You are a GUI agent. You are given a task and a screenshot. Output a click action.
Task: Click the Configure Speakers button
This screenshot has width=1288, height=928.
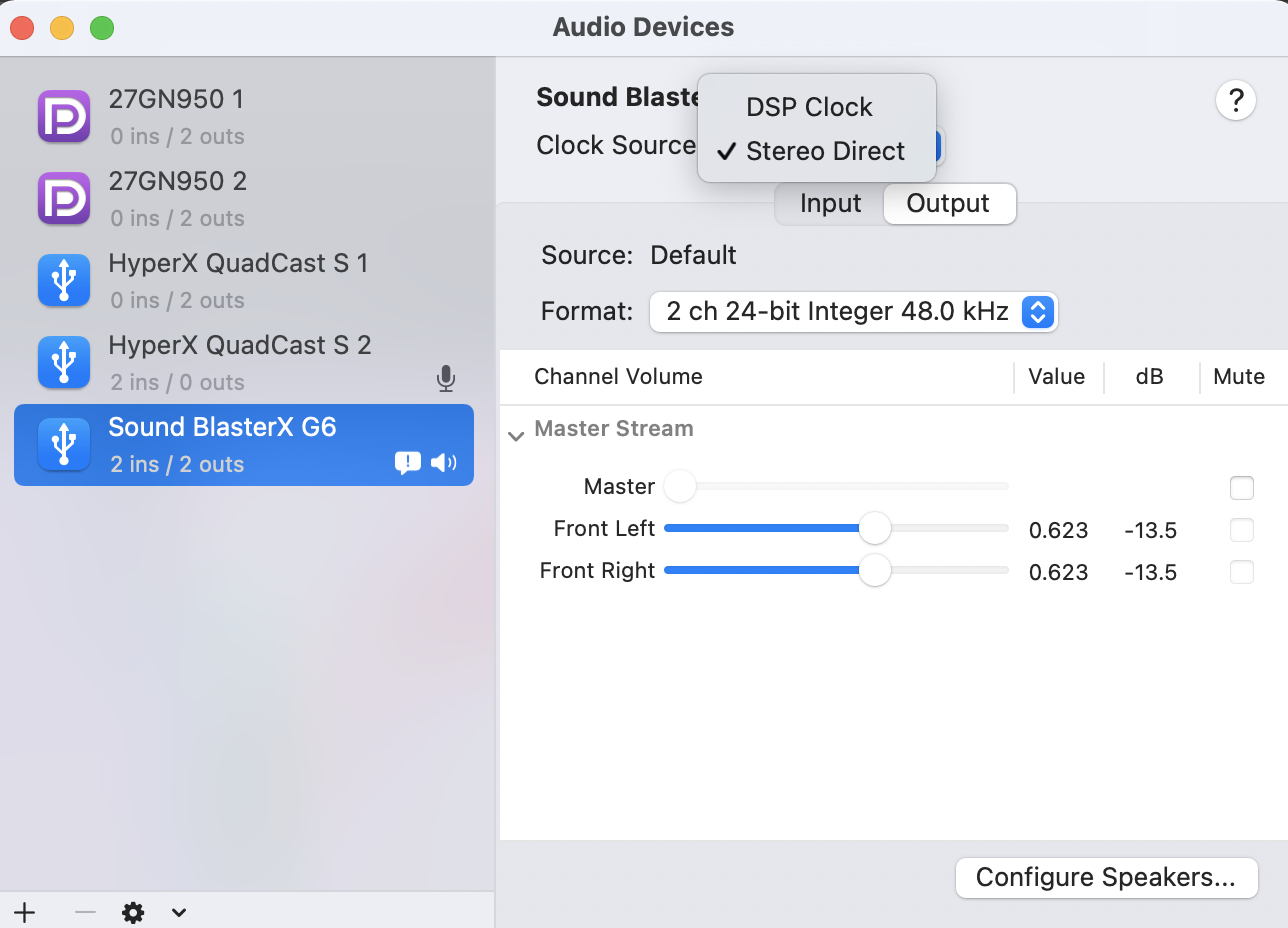[x=1105, y=878]
